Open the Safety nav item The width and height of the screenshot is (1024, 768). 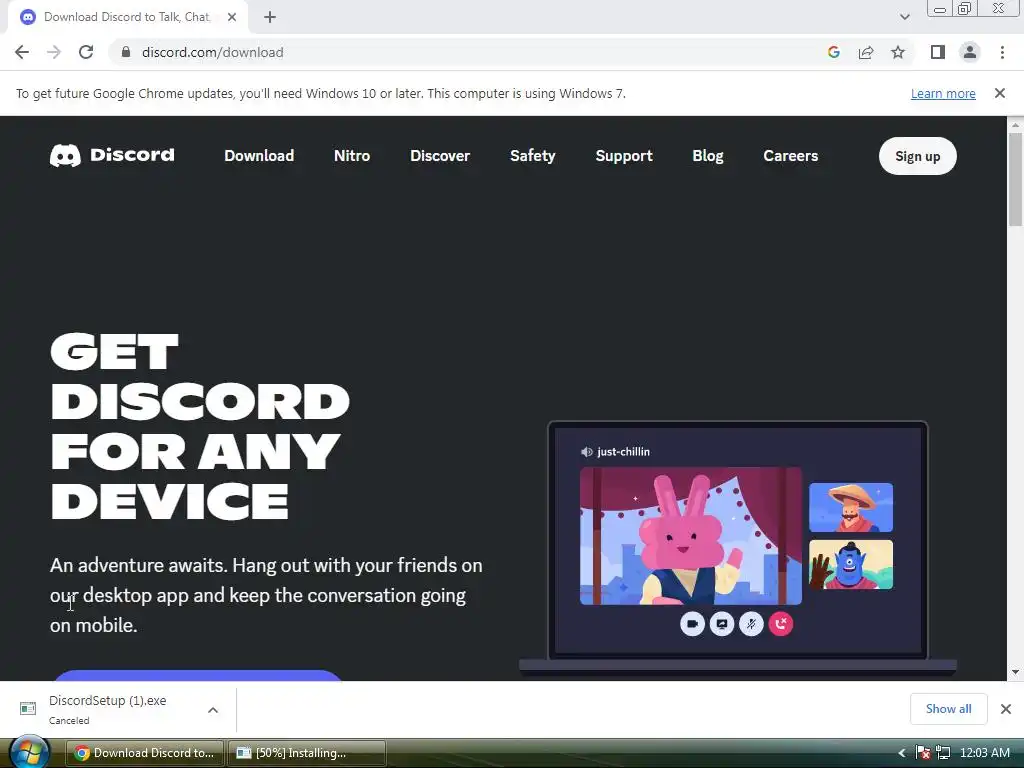coord(533,155)
